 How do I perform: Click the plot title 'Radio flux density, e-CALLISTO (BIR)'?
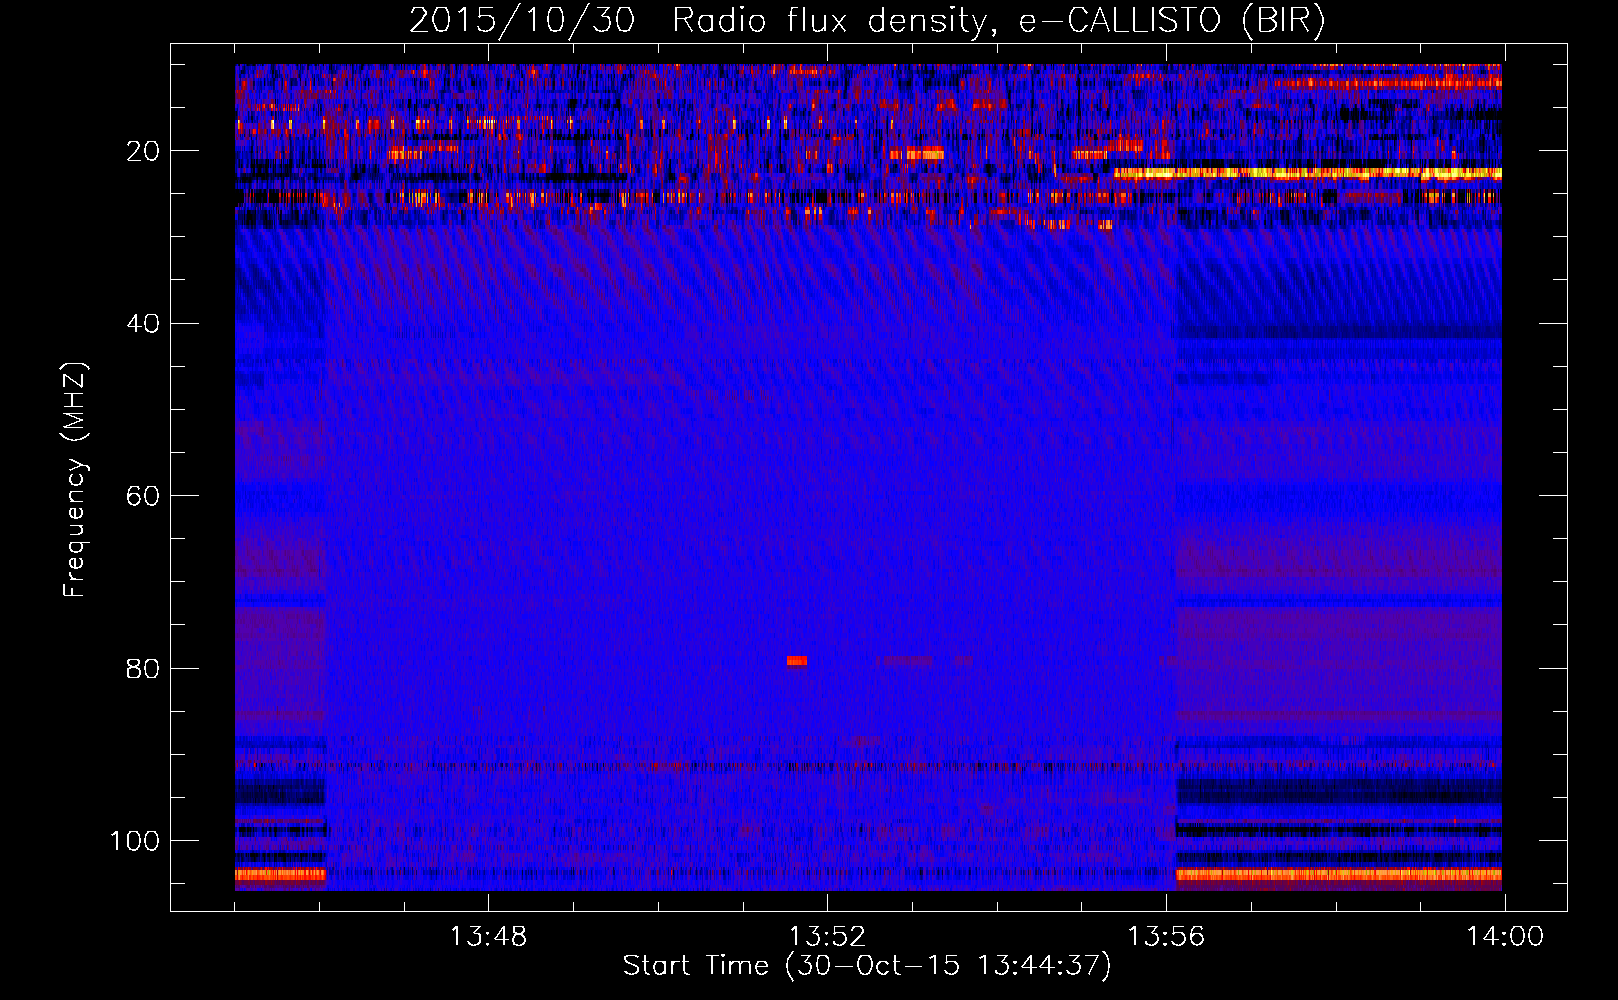[998, 21]
